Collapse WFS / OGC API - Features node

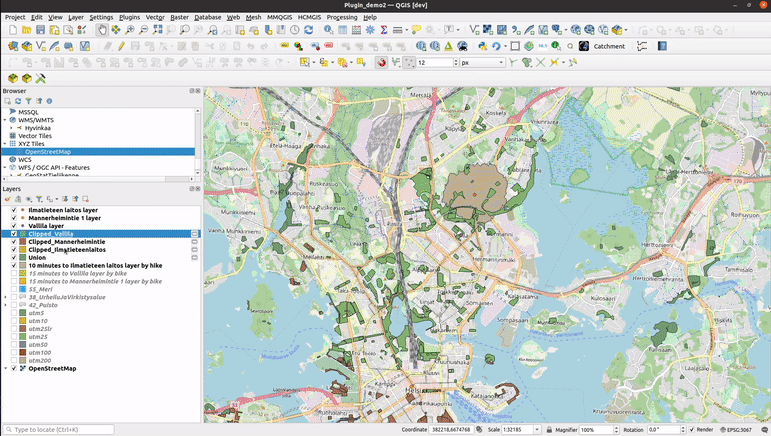click(x=5, y=168)
